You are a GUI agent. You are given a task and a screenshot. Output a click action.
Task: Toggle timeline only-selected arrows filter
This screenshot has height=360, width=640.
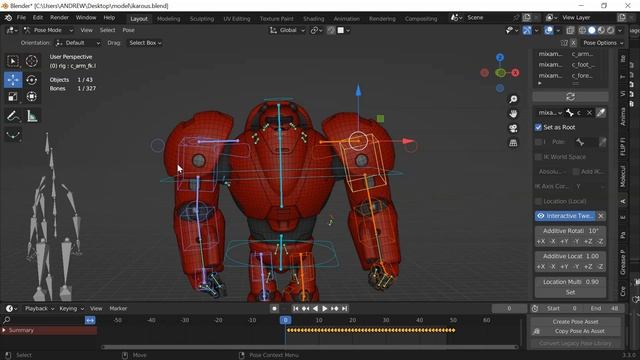coord(90,320)
